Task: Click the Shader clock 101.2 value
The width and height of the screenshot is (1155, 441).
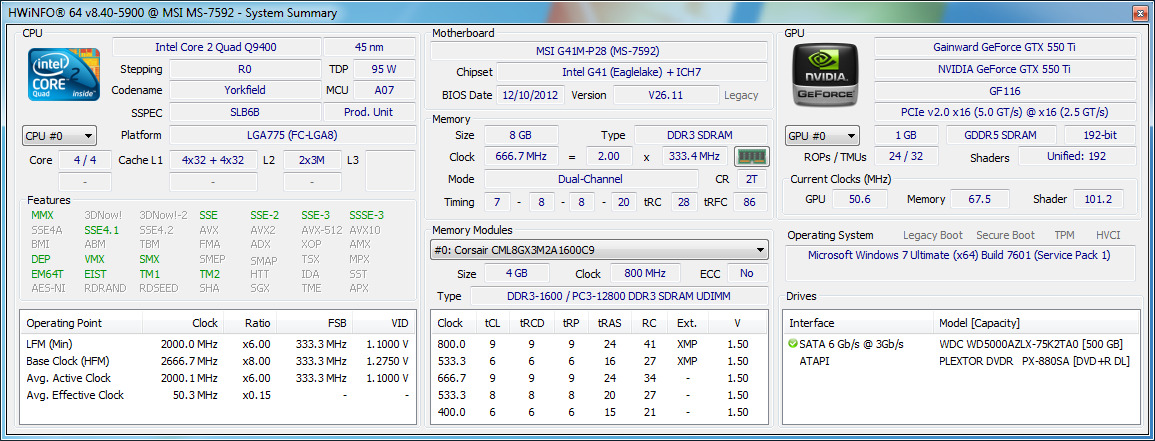Action: pos(1098,199)
